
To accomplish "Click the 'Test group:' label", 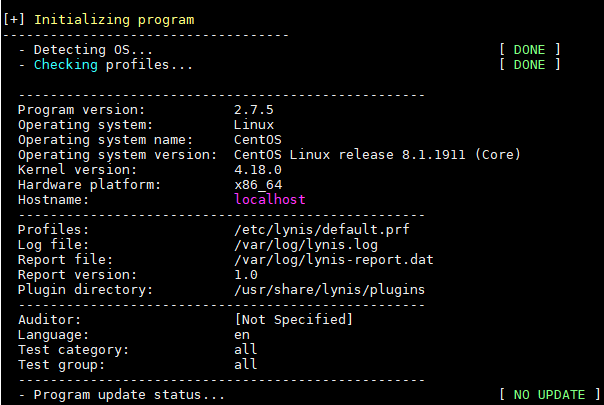I will click(61, 365).
